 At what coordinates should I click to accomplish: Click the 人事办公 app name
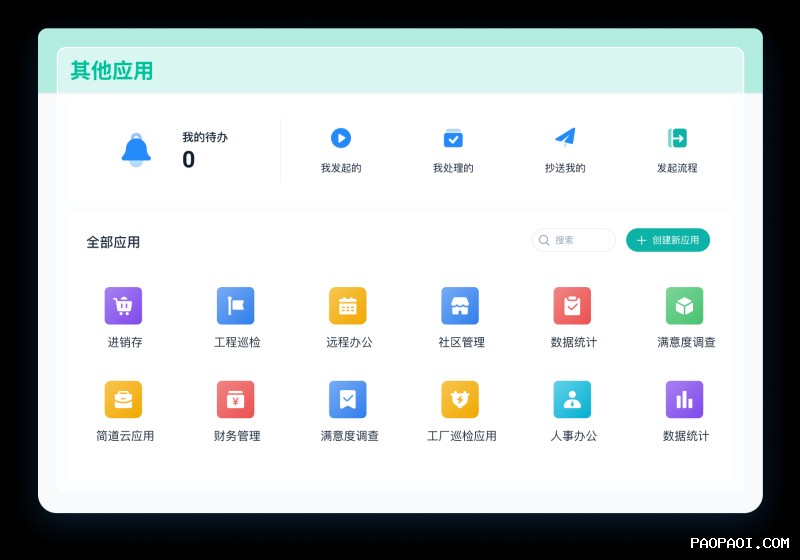click(x=574, y=436)
